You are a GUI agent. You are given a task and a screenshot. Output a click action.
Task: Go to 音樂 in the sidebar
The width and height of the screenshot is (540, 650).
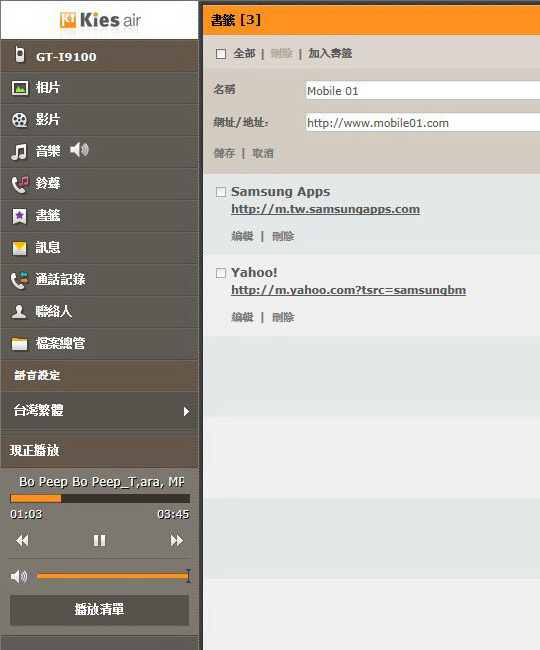[99, 152]
